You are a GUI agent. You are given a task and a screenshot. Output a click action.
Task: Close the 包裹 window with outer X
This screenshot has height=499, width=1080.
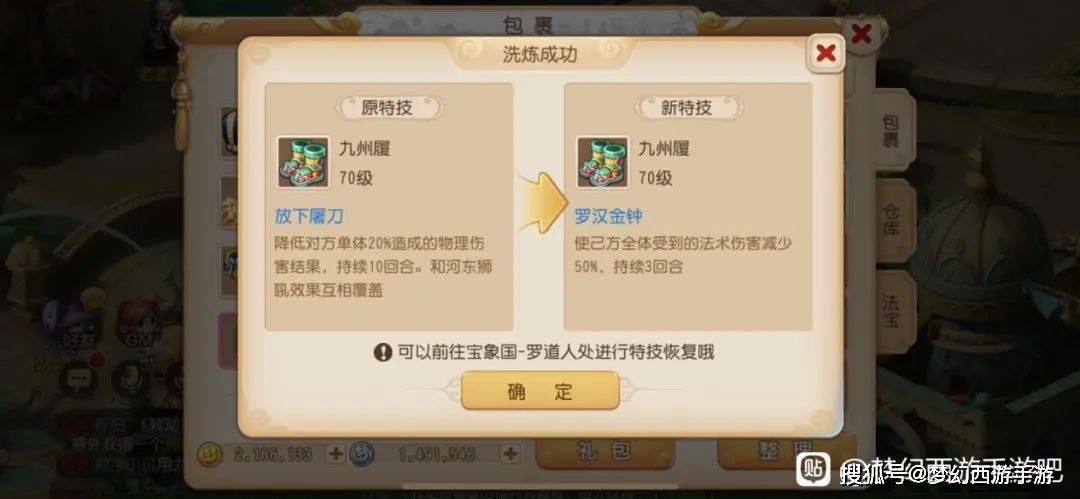[861, 32]
